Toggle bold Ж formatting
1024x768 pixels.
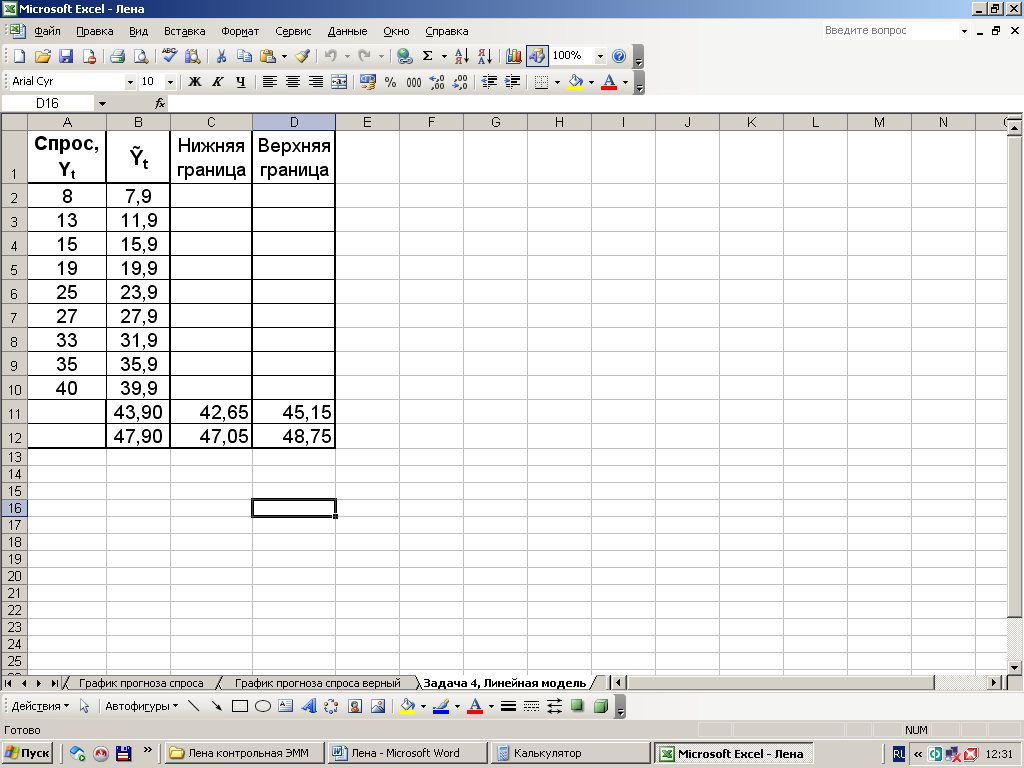point(195,82)
